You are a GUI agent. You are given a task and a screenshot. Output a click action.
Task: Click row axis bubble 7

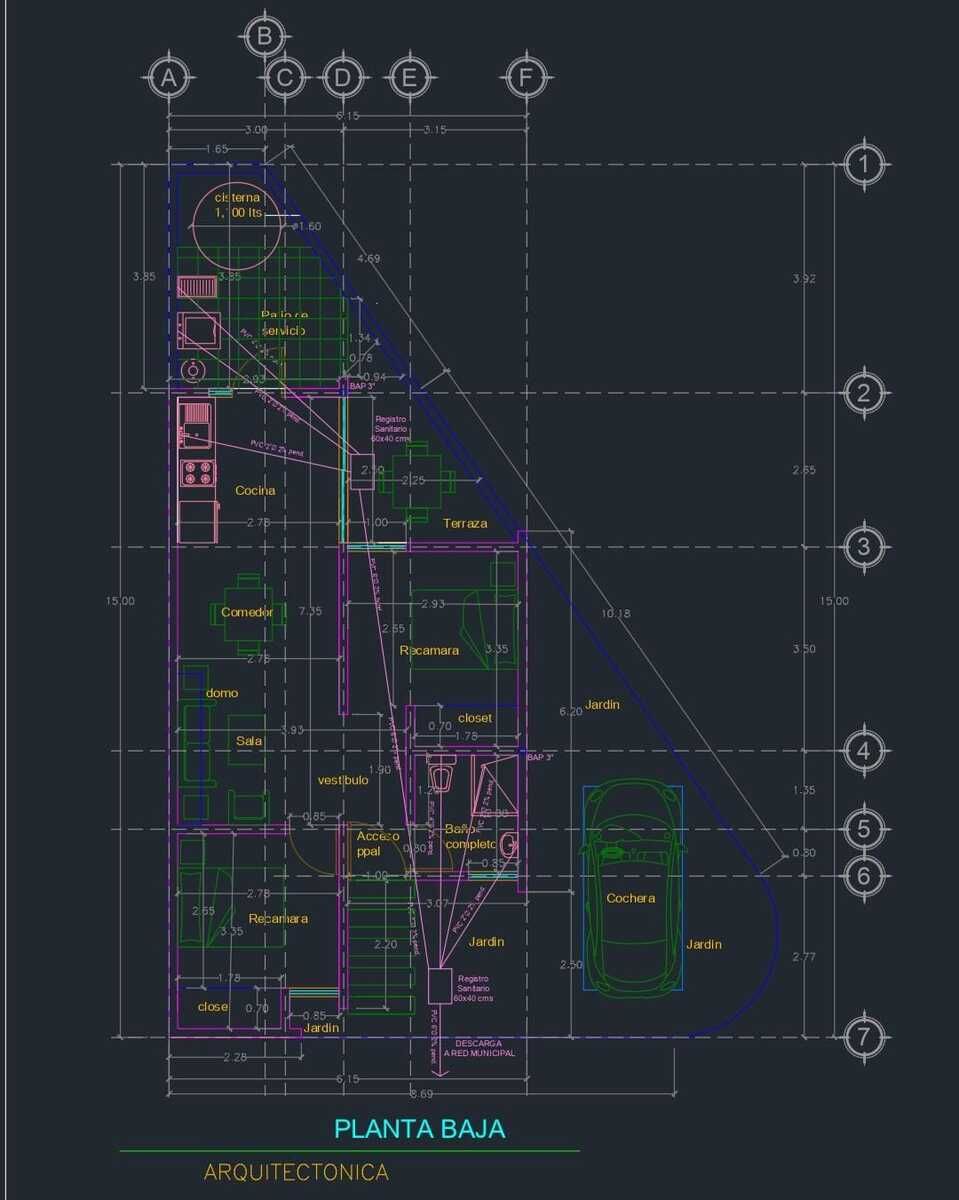864,1038
